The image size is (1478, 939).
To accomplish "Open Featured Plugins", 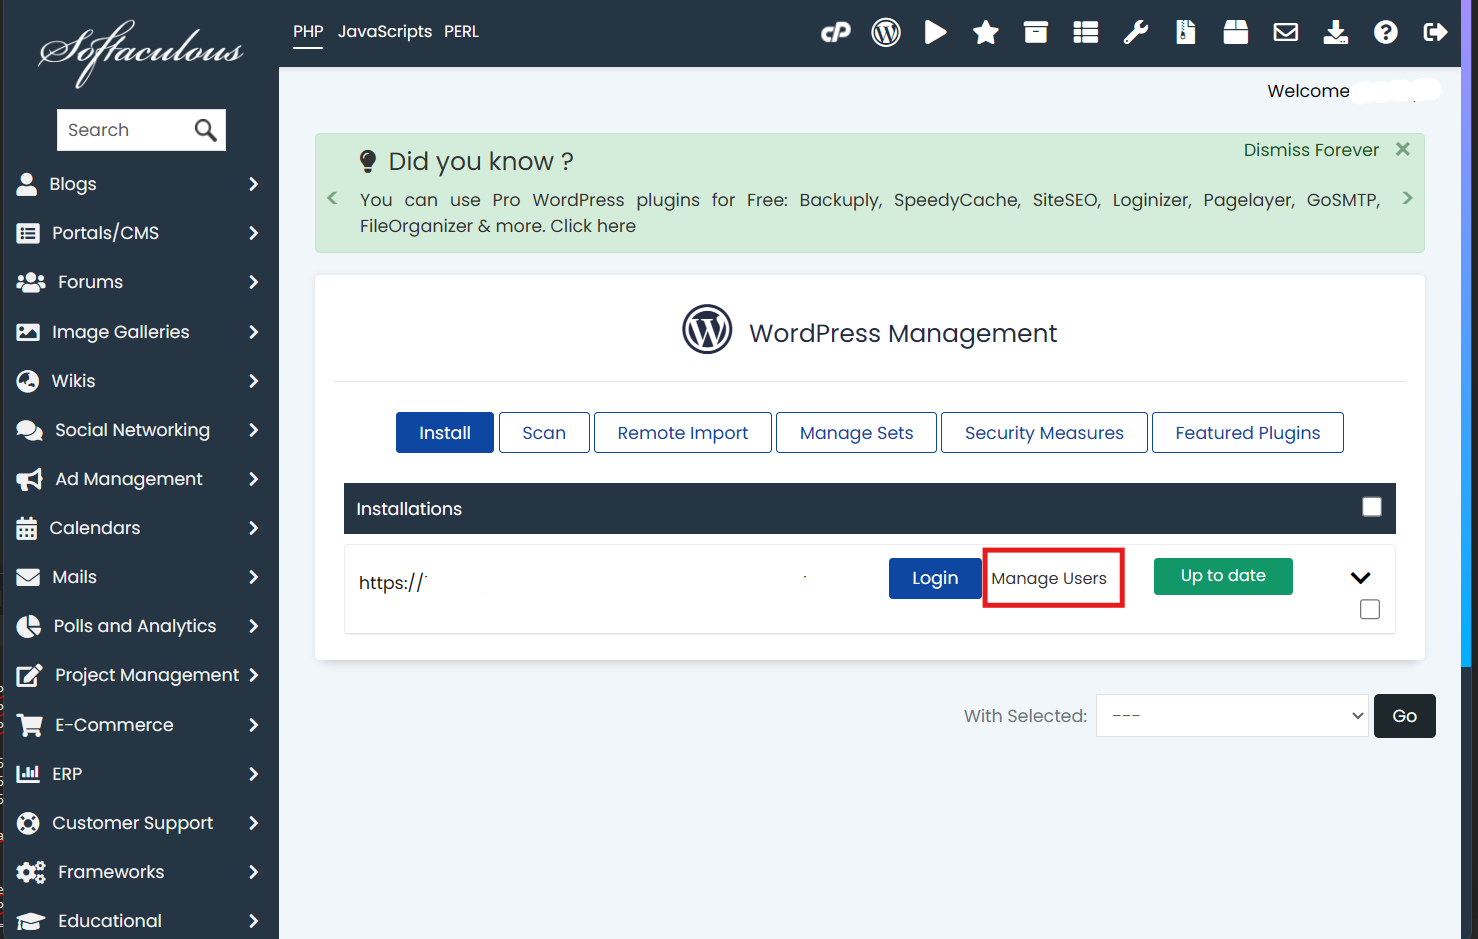I will click(1248, 432).
